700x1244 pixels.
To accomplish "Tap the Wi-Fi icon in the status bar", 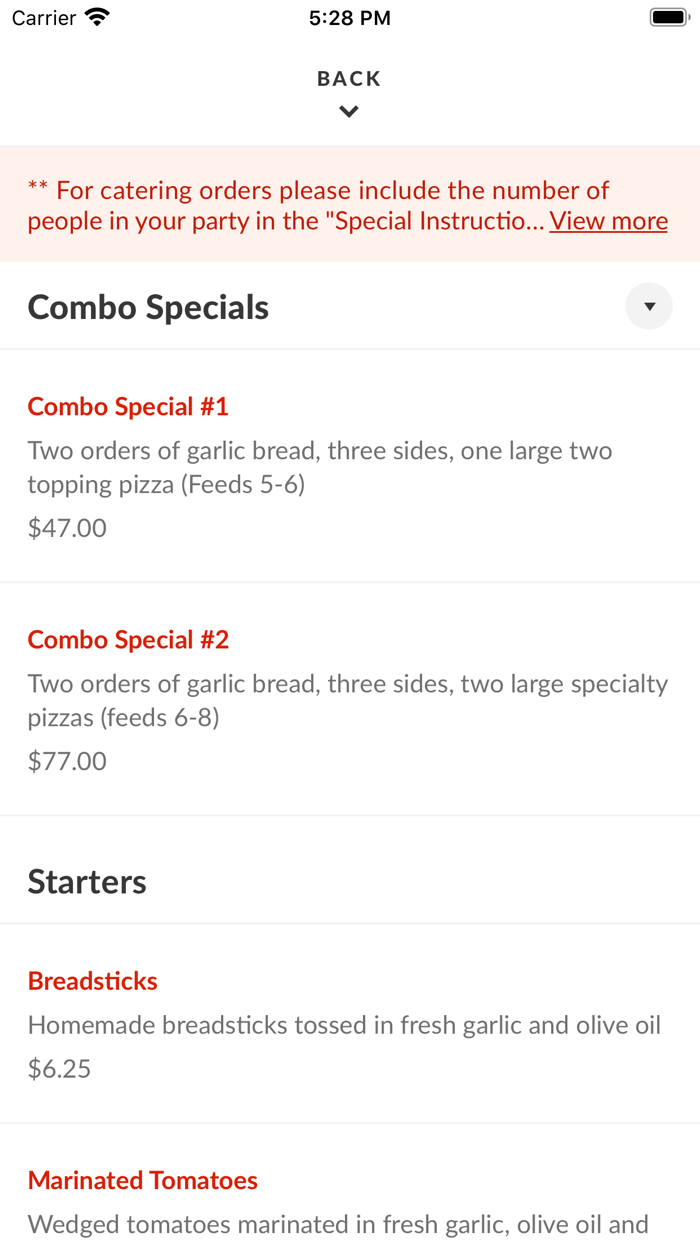I will tap(95, 16).
